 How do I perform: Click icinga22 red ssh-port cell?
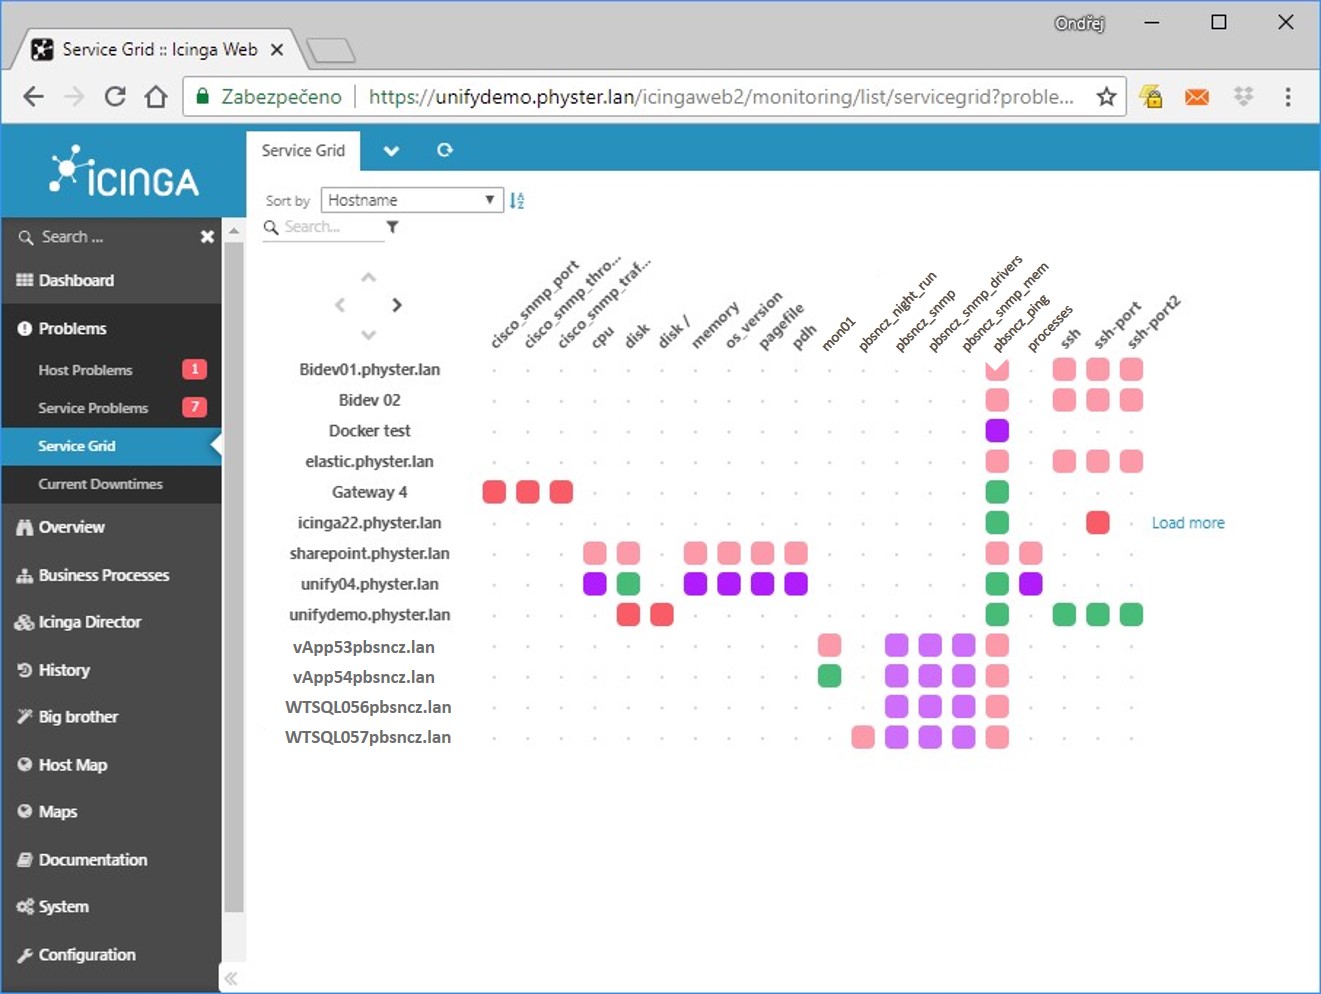(1098, 522)
